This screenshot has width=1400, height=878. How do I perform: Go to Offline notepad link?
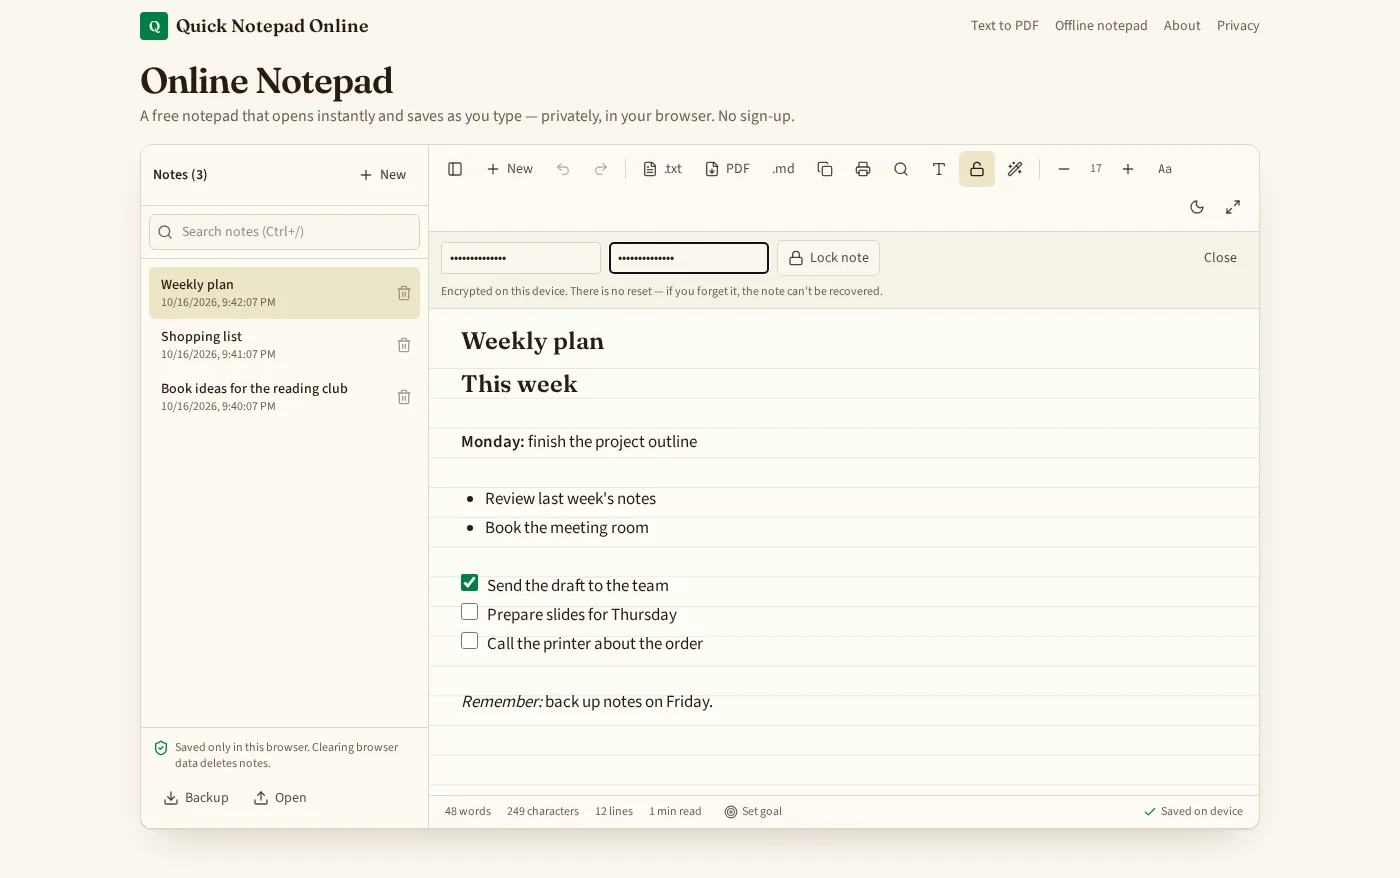point(1101,26)
